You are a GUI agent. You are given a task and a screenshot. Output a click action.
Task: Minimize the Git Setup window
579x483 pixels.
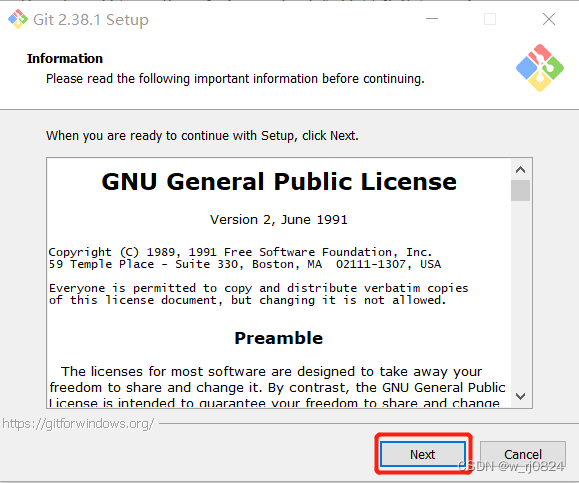(432, 19)
